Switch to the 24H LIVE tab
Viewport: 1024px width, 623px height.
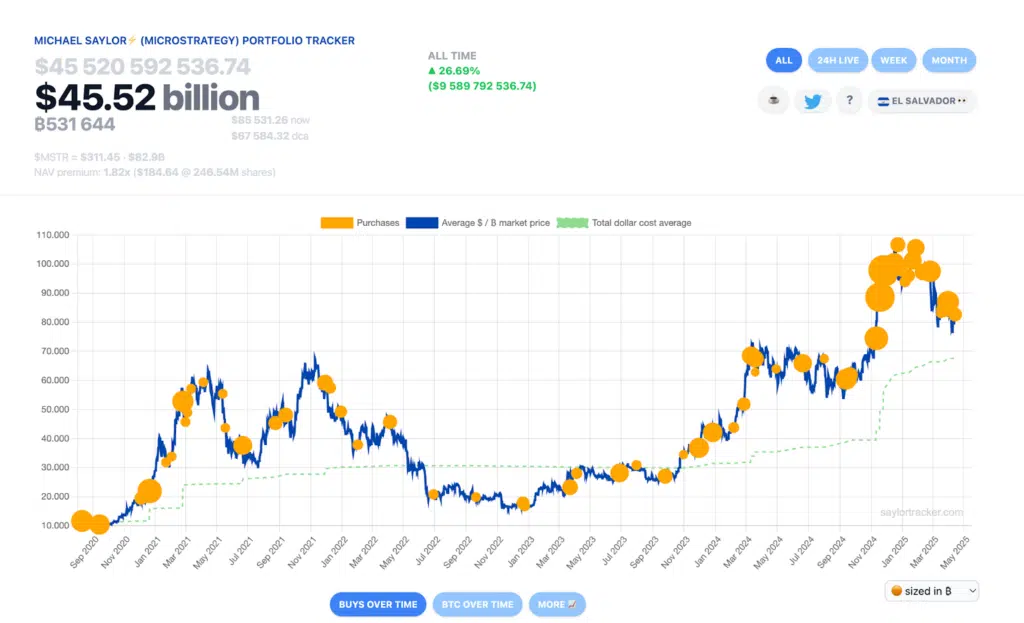[x=838, y=60]
